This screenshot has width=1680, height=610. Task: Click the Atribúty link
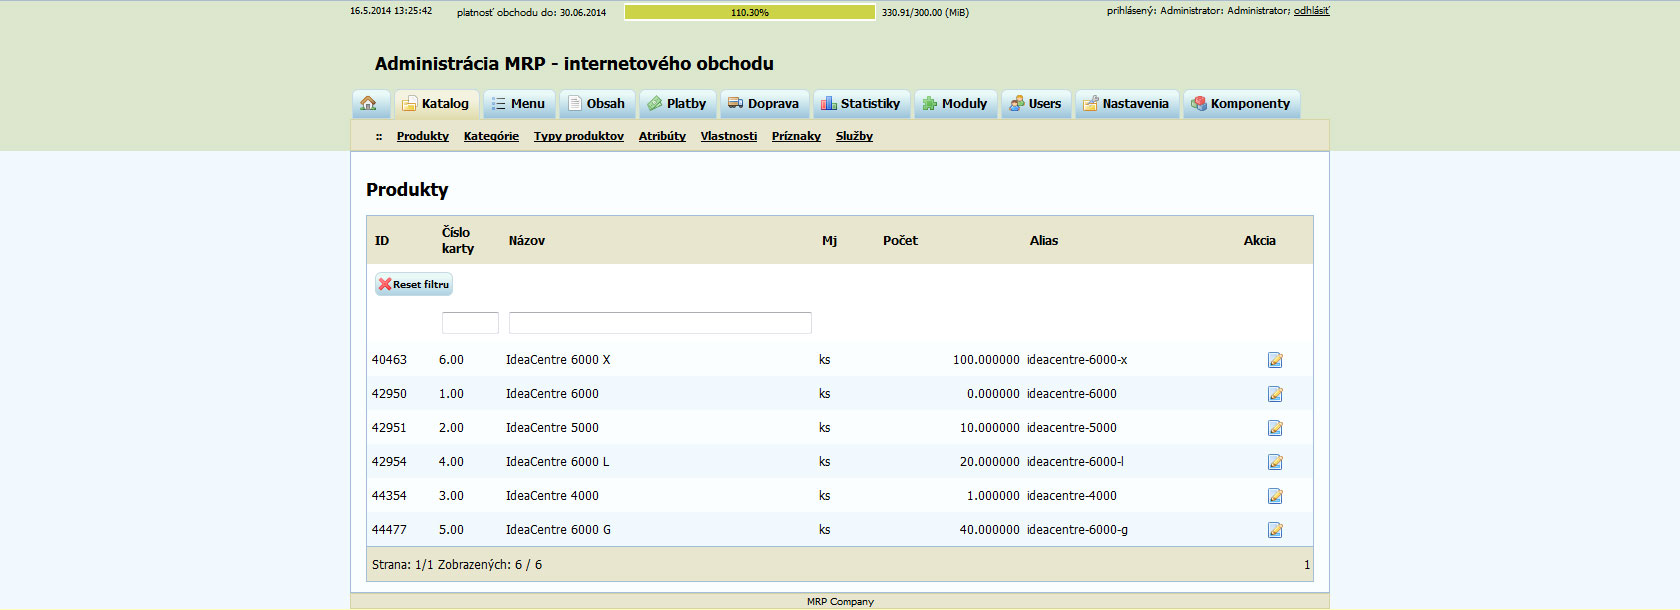[662, 136]
